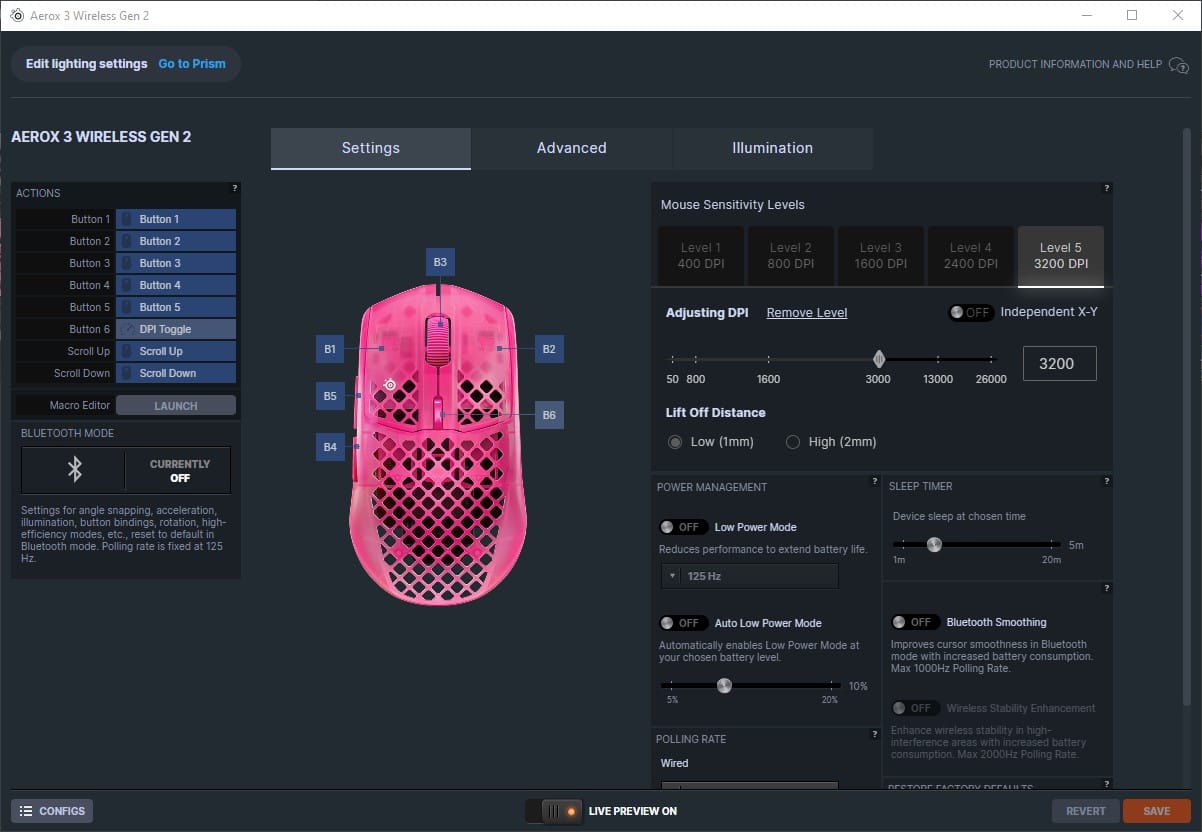Viewport: 1202px width, 832px height.
Task: Click the Go to Prism link
Action: click(x=192, y=64)
